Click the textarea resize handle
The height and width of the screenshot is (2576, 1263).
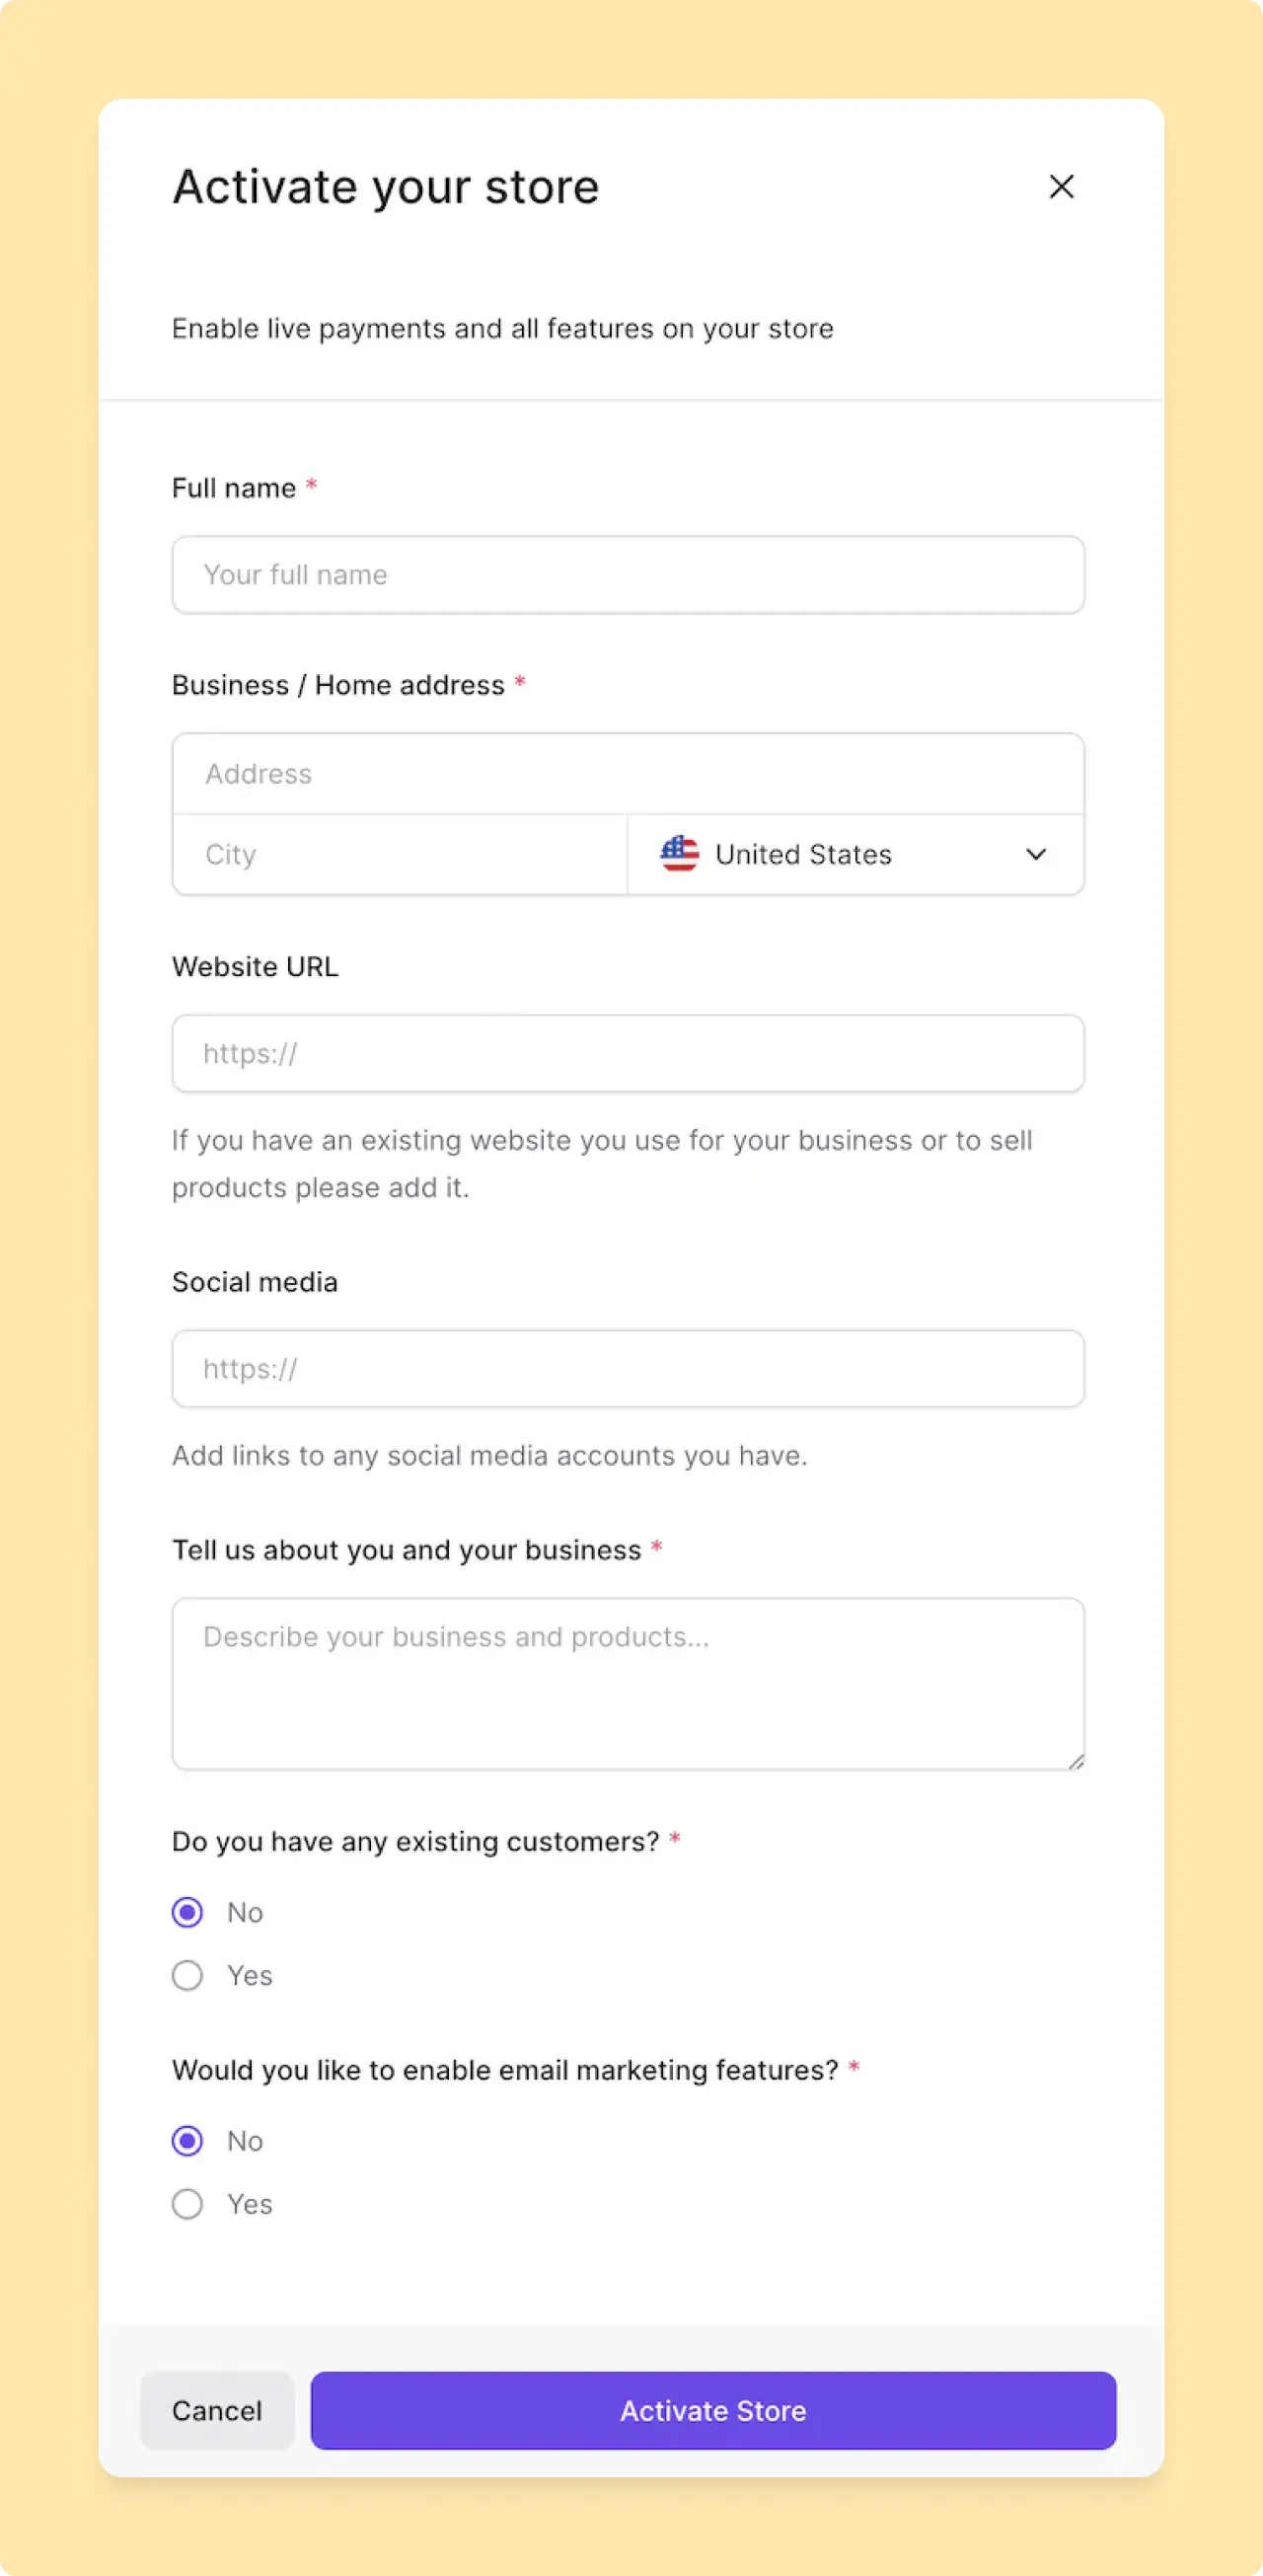[x=1077, y=1760]
